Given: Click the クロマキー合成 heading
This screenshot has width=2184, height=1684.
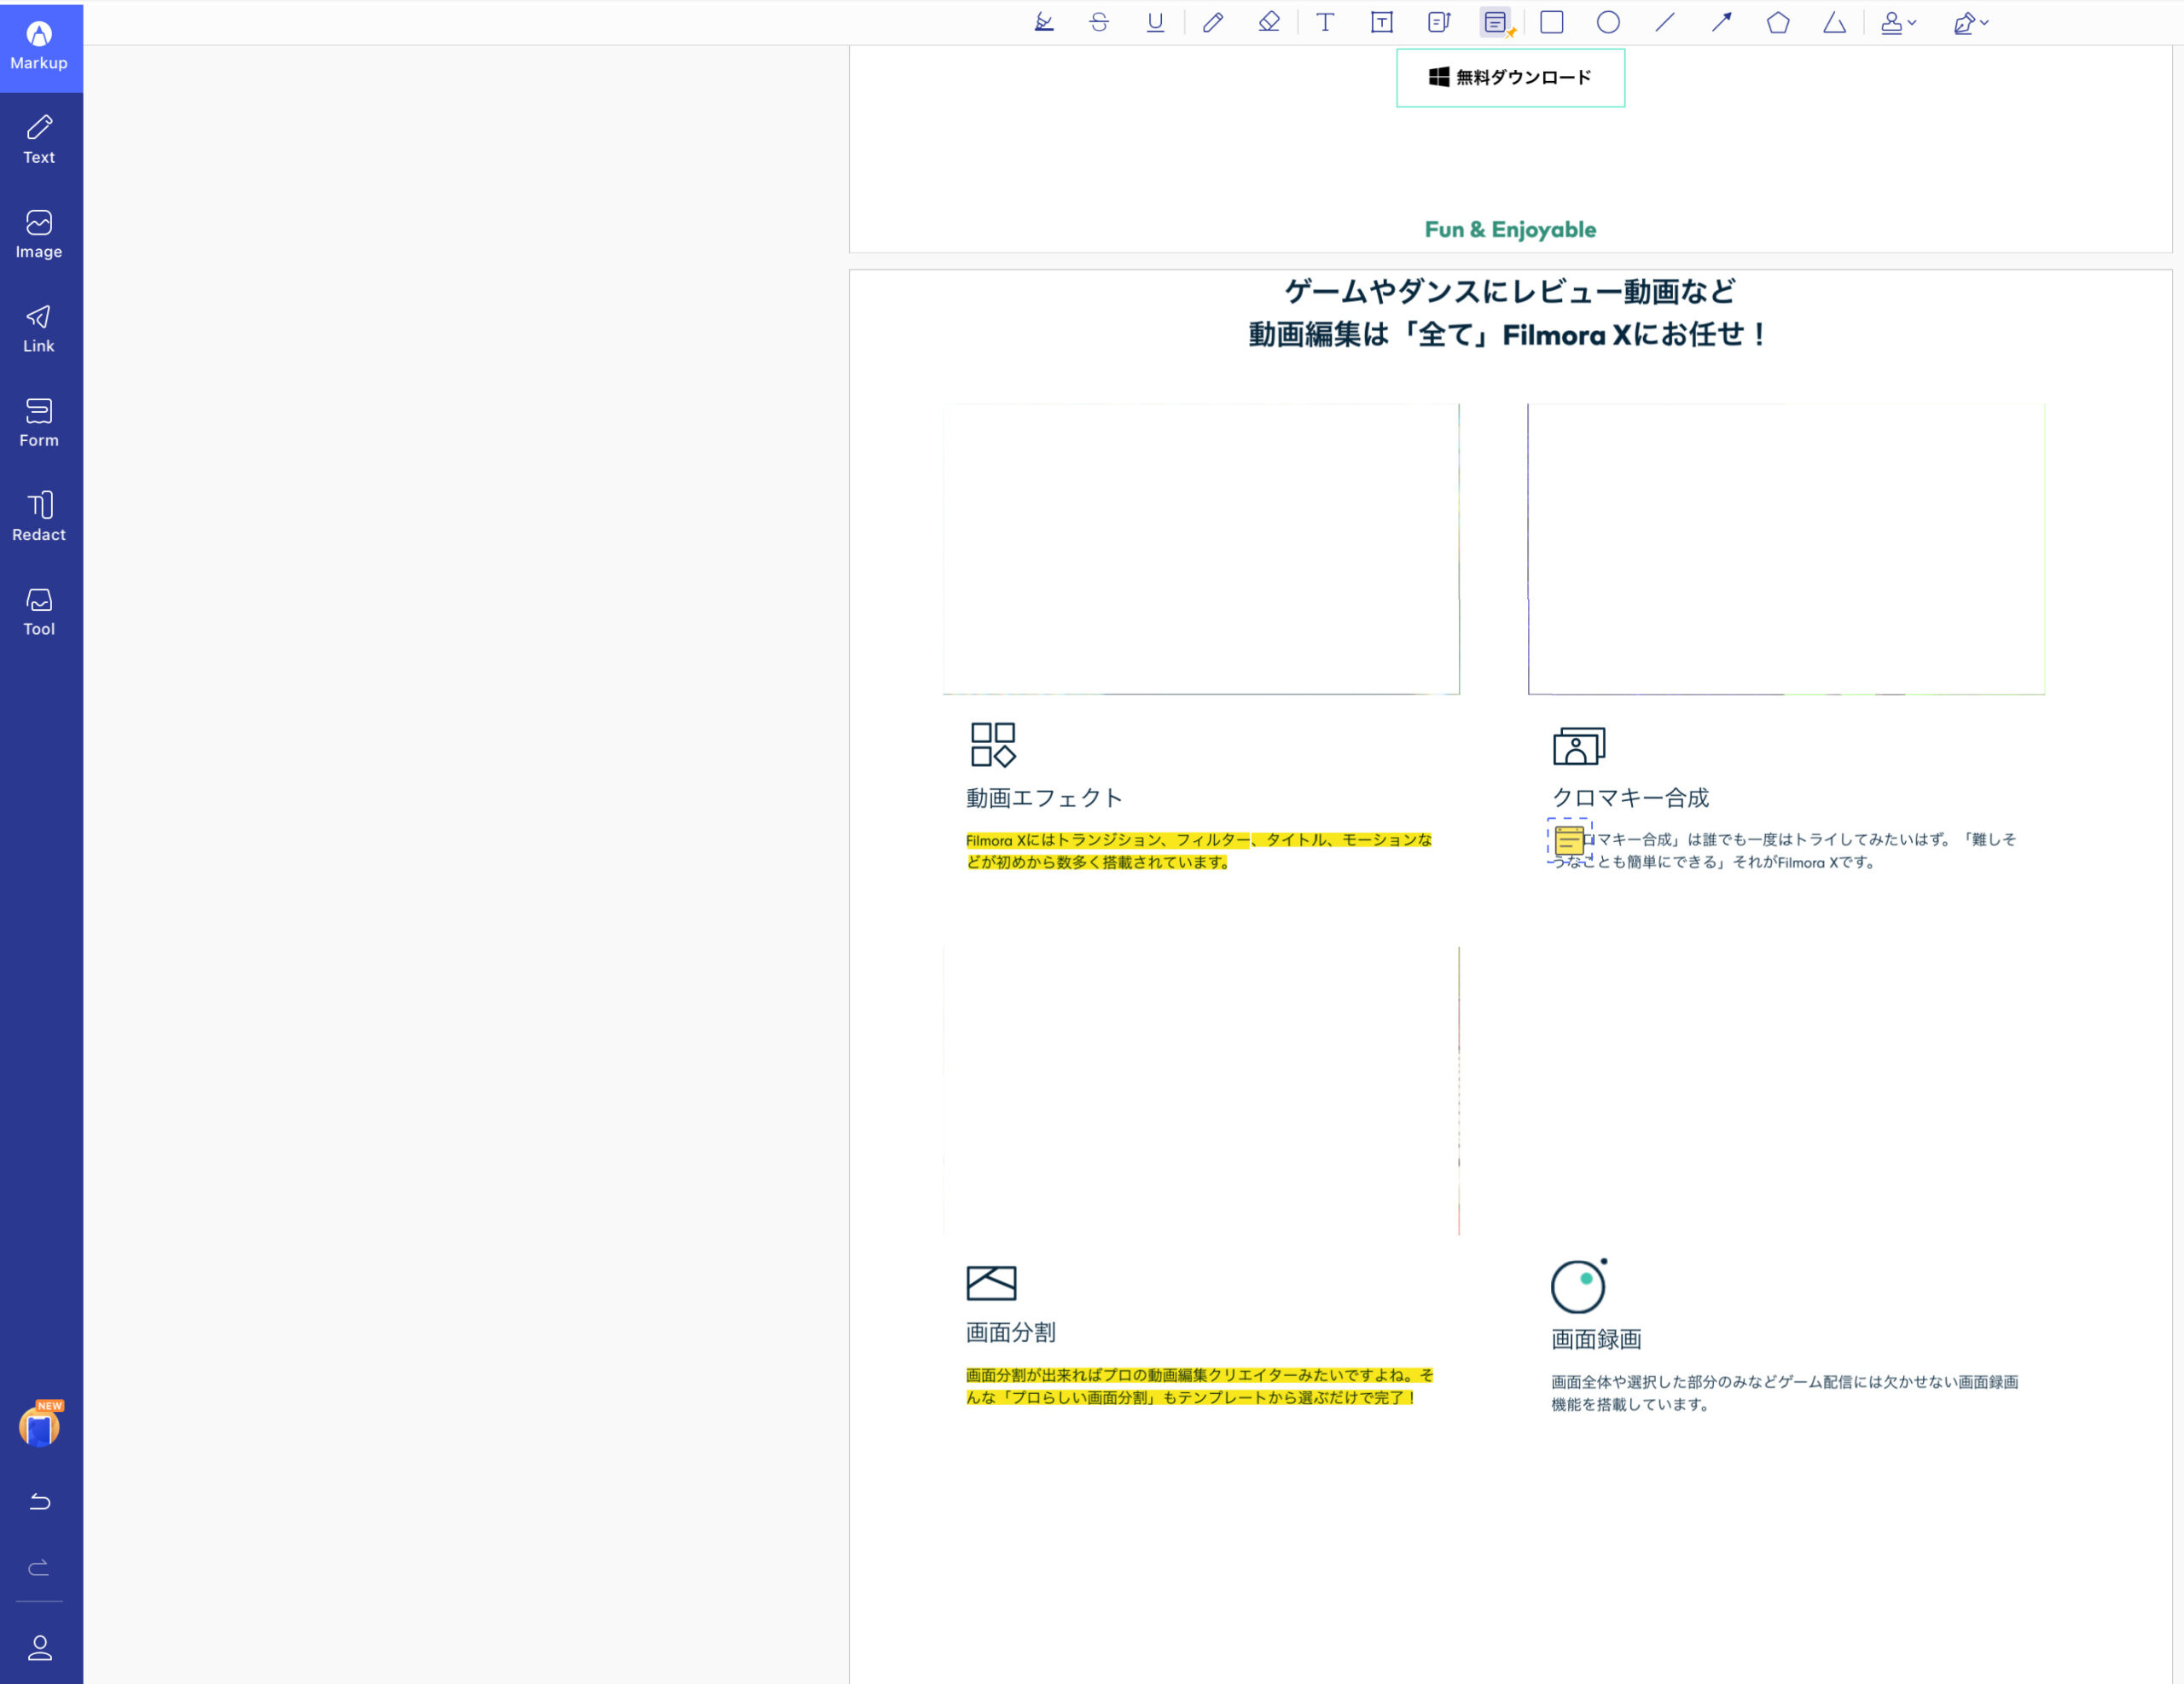Looking at the screenshot, I should pyautogui.click(x=1630, y=798).
